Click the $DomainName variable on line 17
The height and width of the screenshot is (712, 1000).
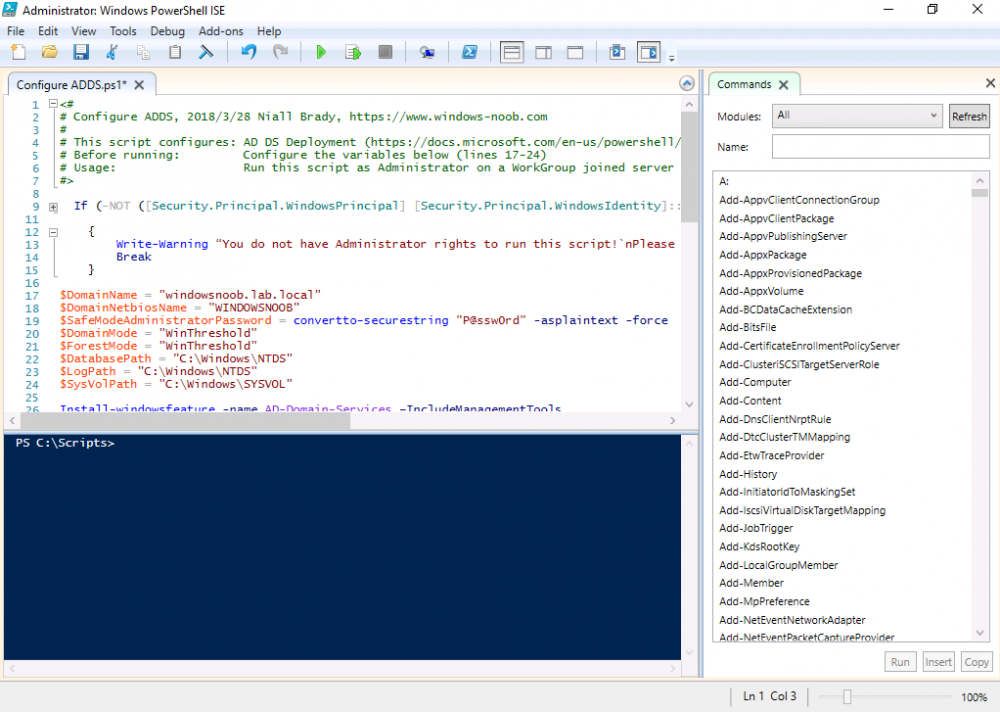(x=98, y=295)
